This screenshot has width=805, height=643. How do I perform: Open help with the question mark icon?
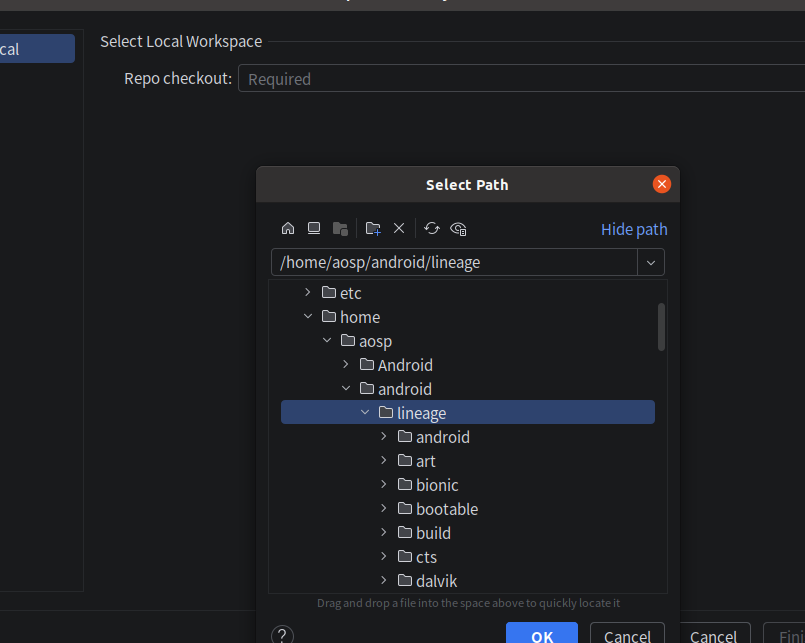point(282,635)
